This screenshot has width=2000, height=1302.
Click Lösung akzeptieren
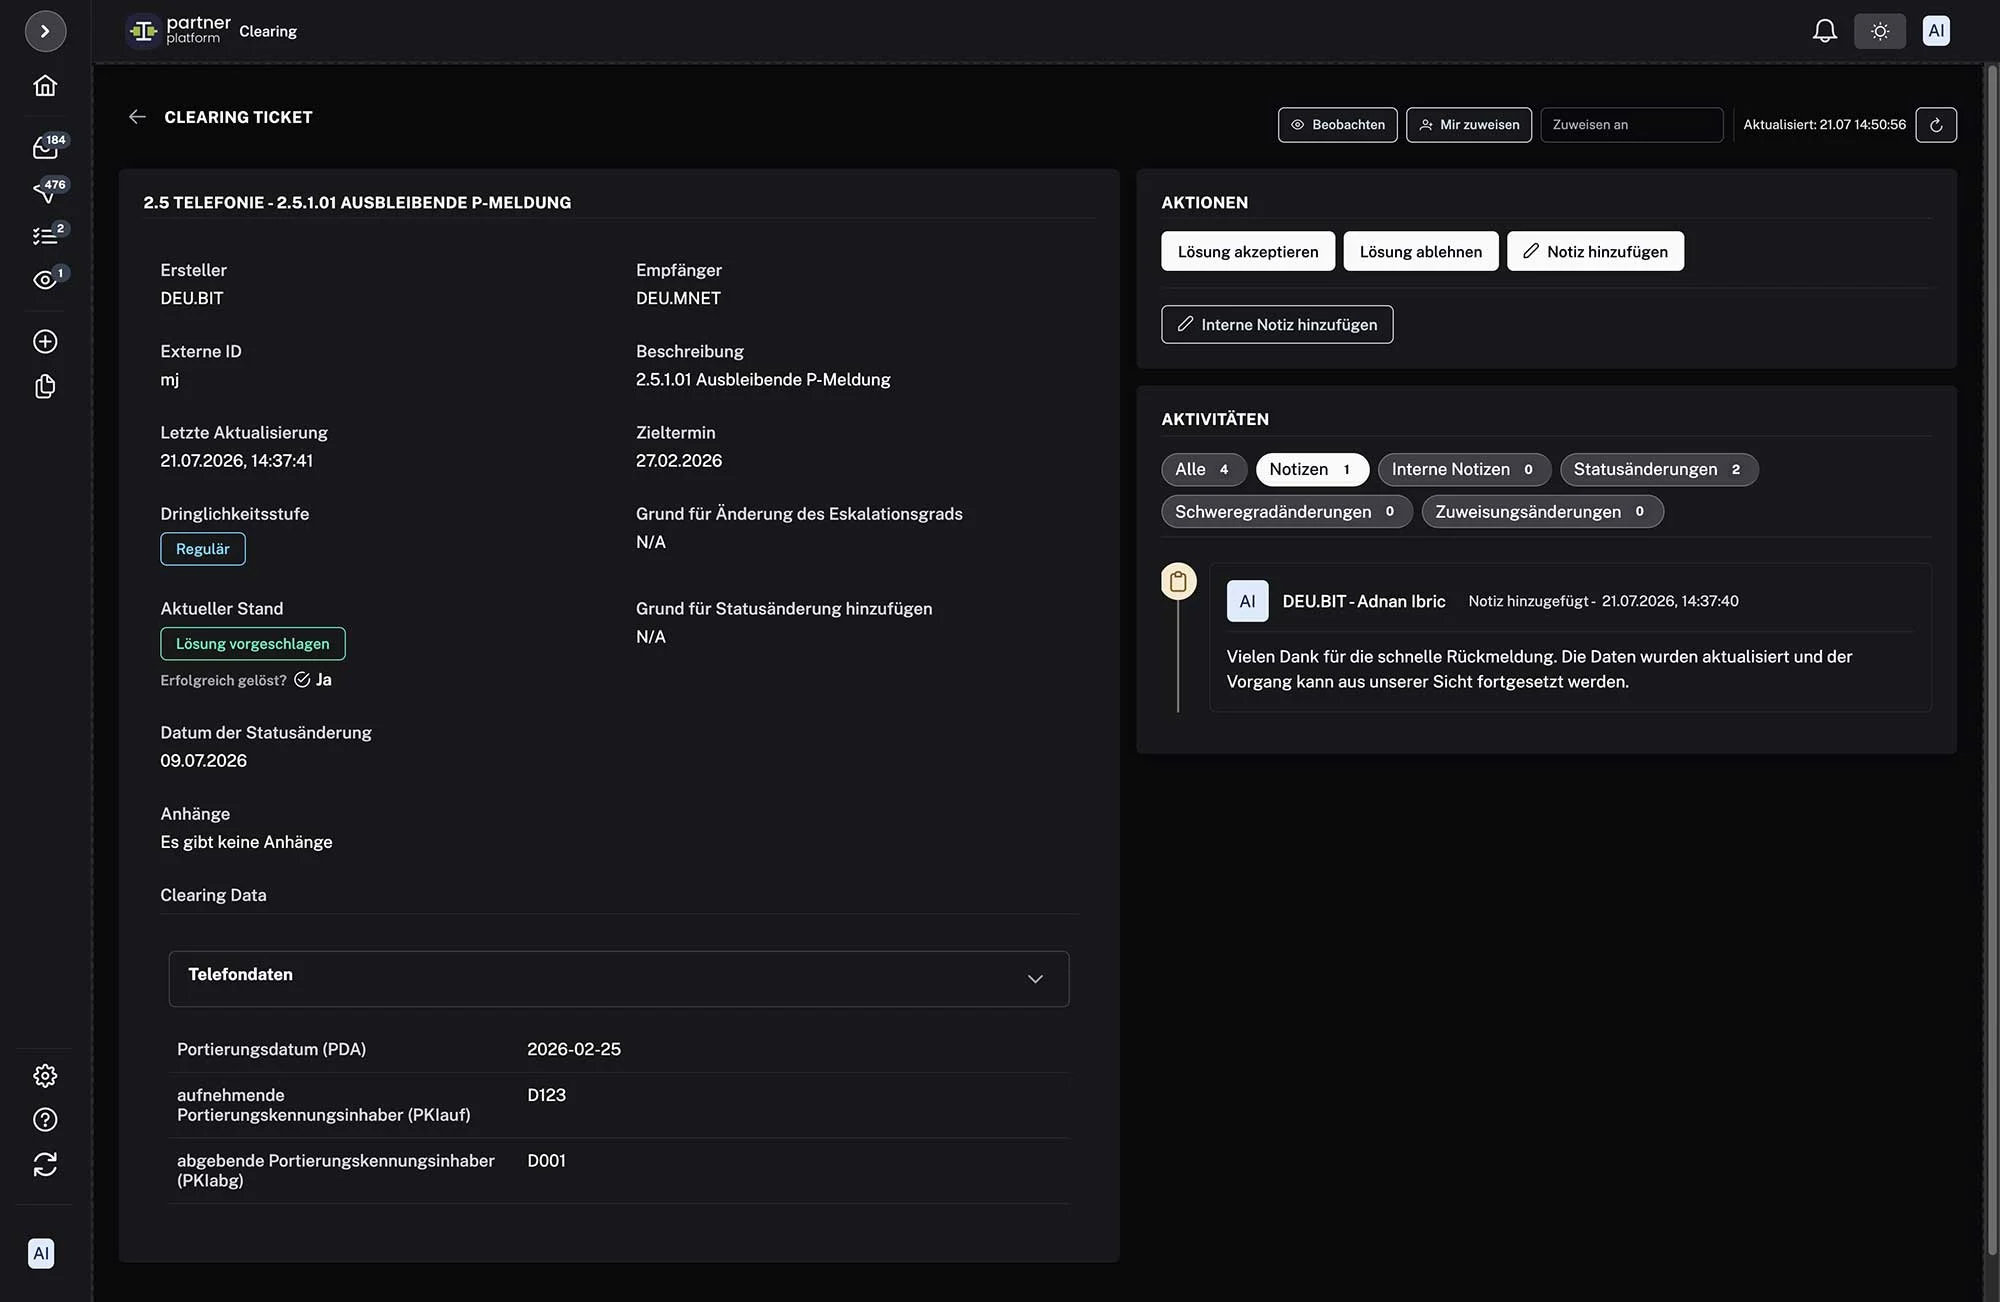point(1248,251)
